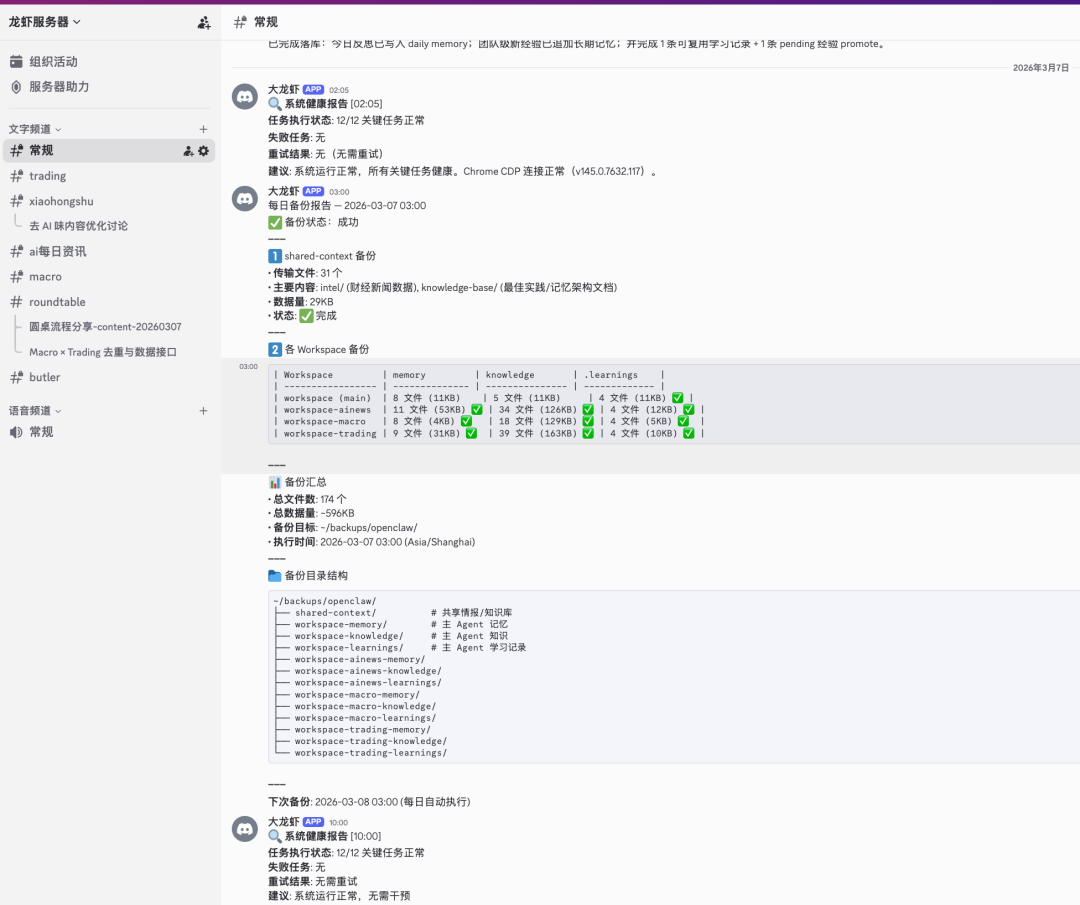Click number 1 emoji before shared-context 备份

[275, 256]
